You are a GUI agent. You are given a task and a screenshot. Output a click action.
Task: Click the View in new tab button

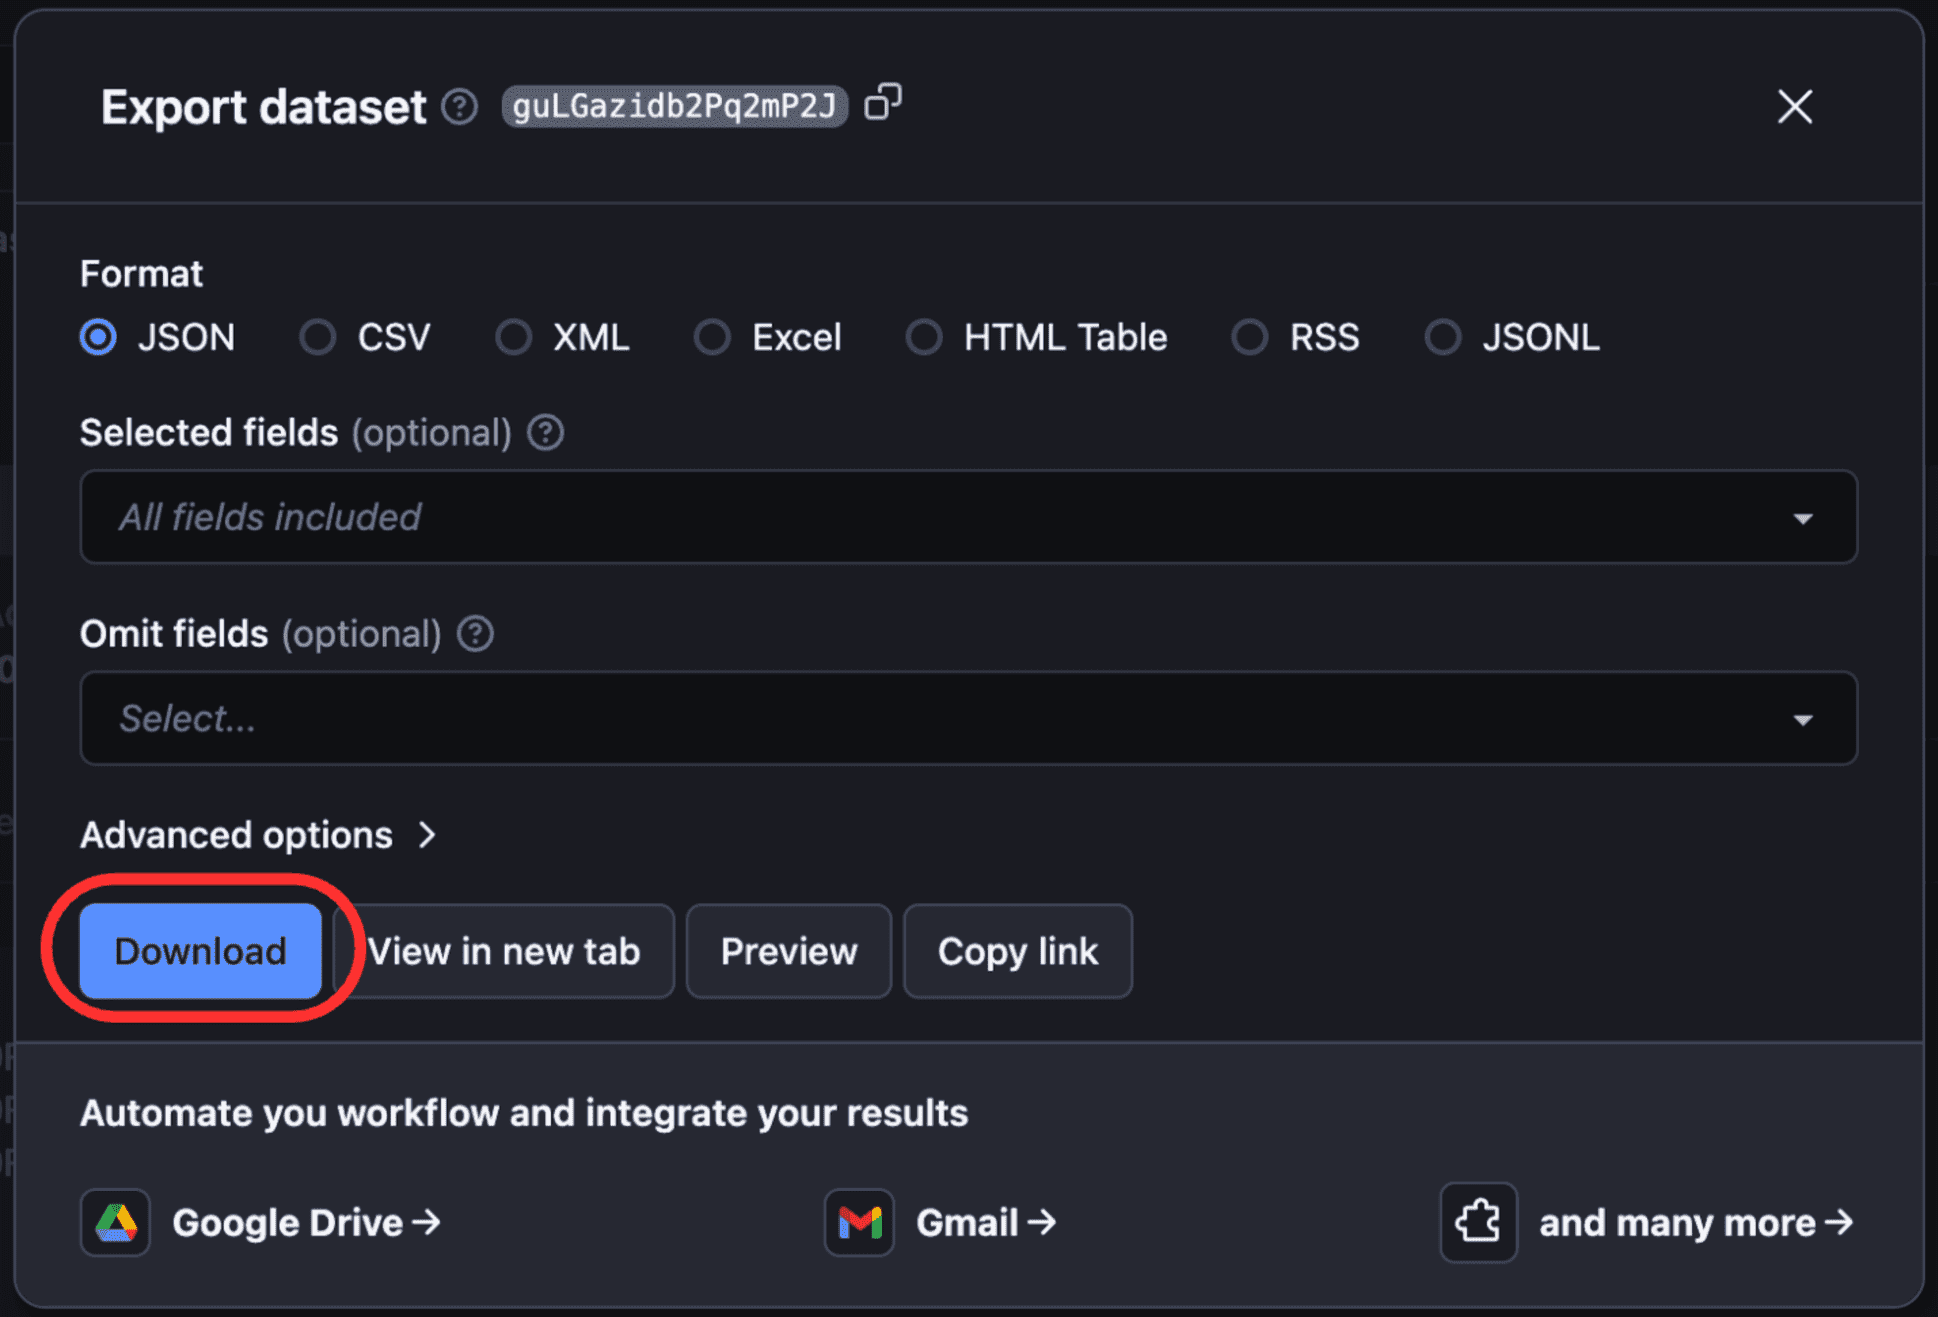pos(505,951)
